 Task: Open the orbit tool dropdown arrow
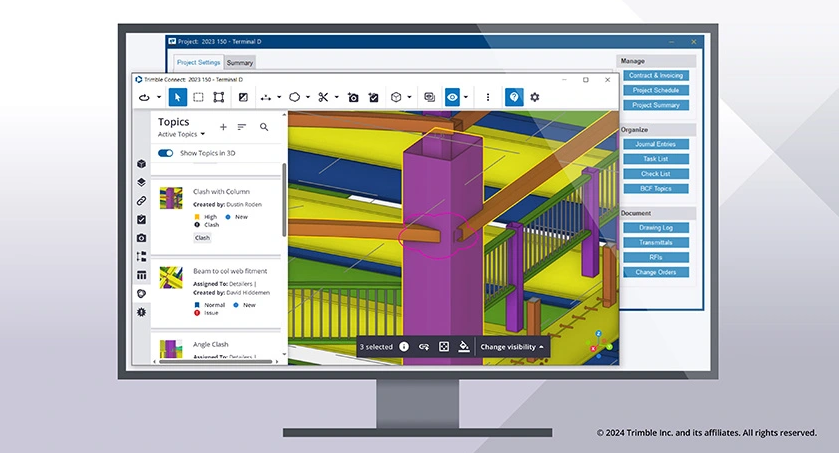[159, 97]
